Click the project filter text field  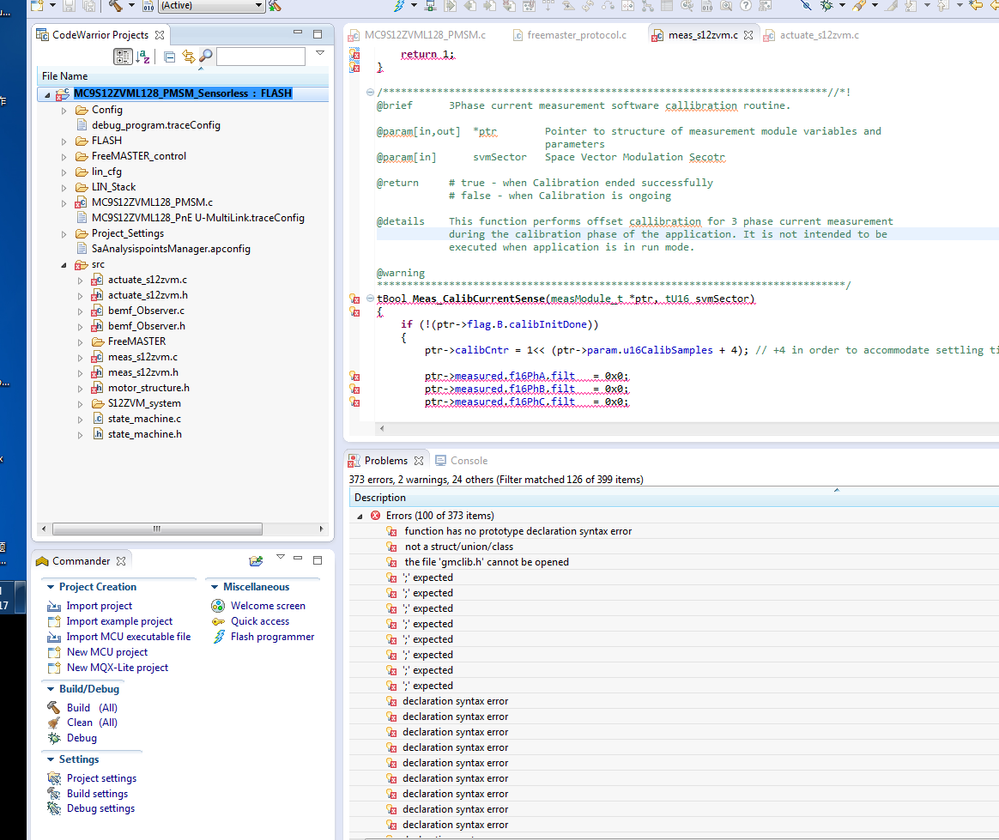[259, 57]
